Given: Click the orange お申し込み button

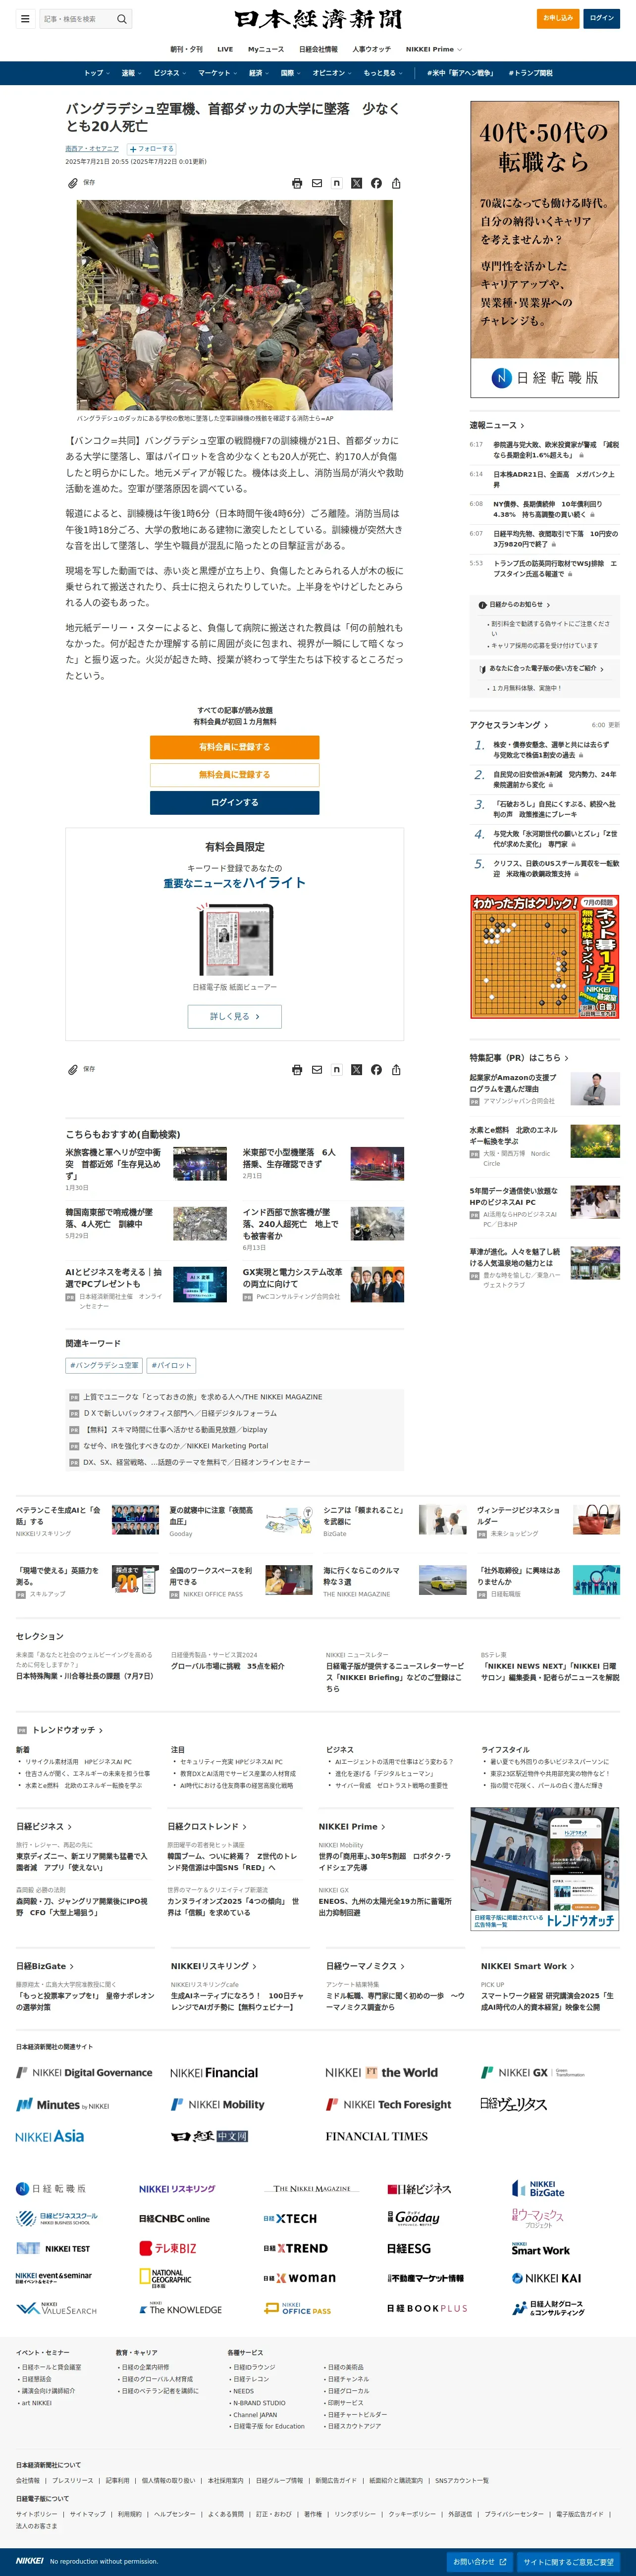Looking at the screenshot, I should point(558,18).
